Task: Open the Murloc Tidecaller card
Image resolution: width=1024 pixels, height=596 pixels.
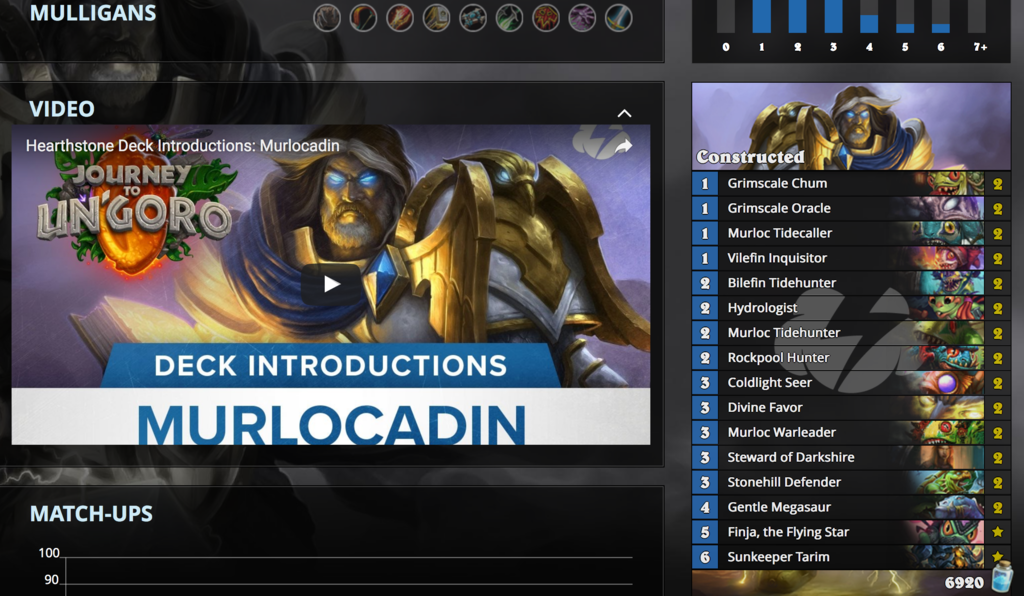Action: coord(851,233)
